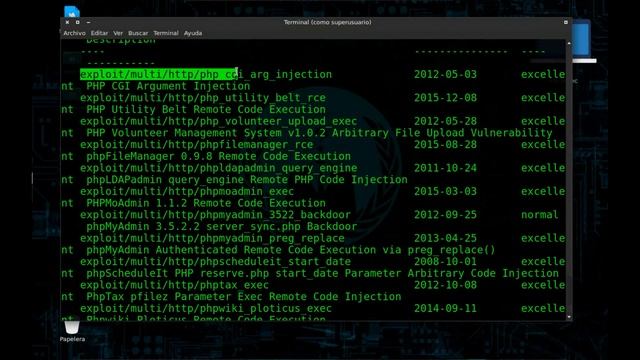This screenshot has height=360, width=640.
Task: Click the phpmoadmin_exec exploit line
Action: coord(187,191)
